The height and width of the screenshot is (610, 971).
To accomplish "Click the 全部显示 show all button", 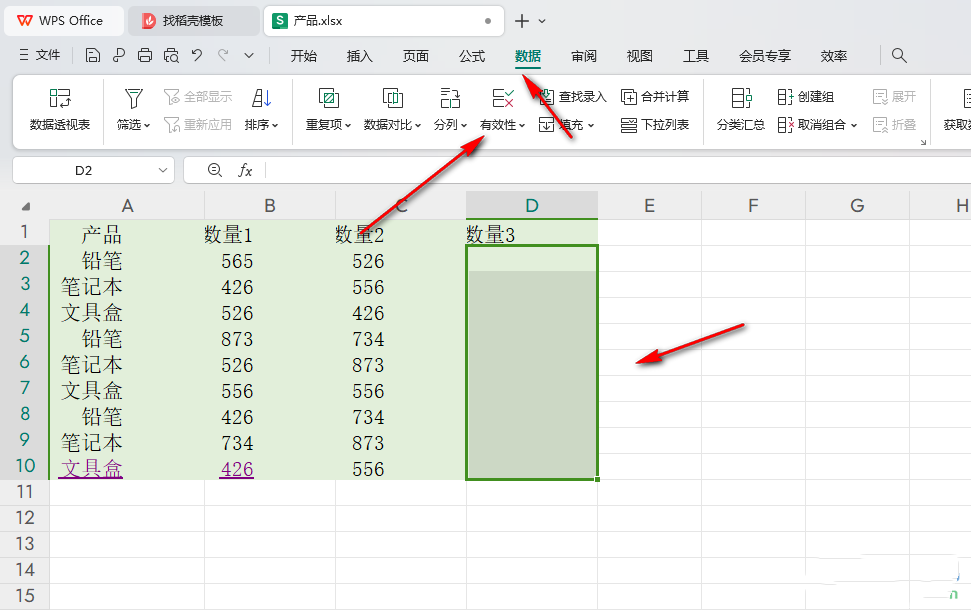I will 198,97.
